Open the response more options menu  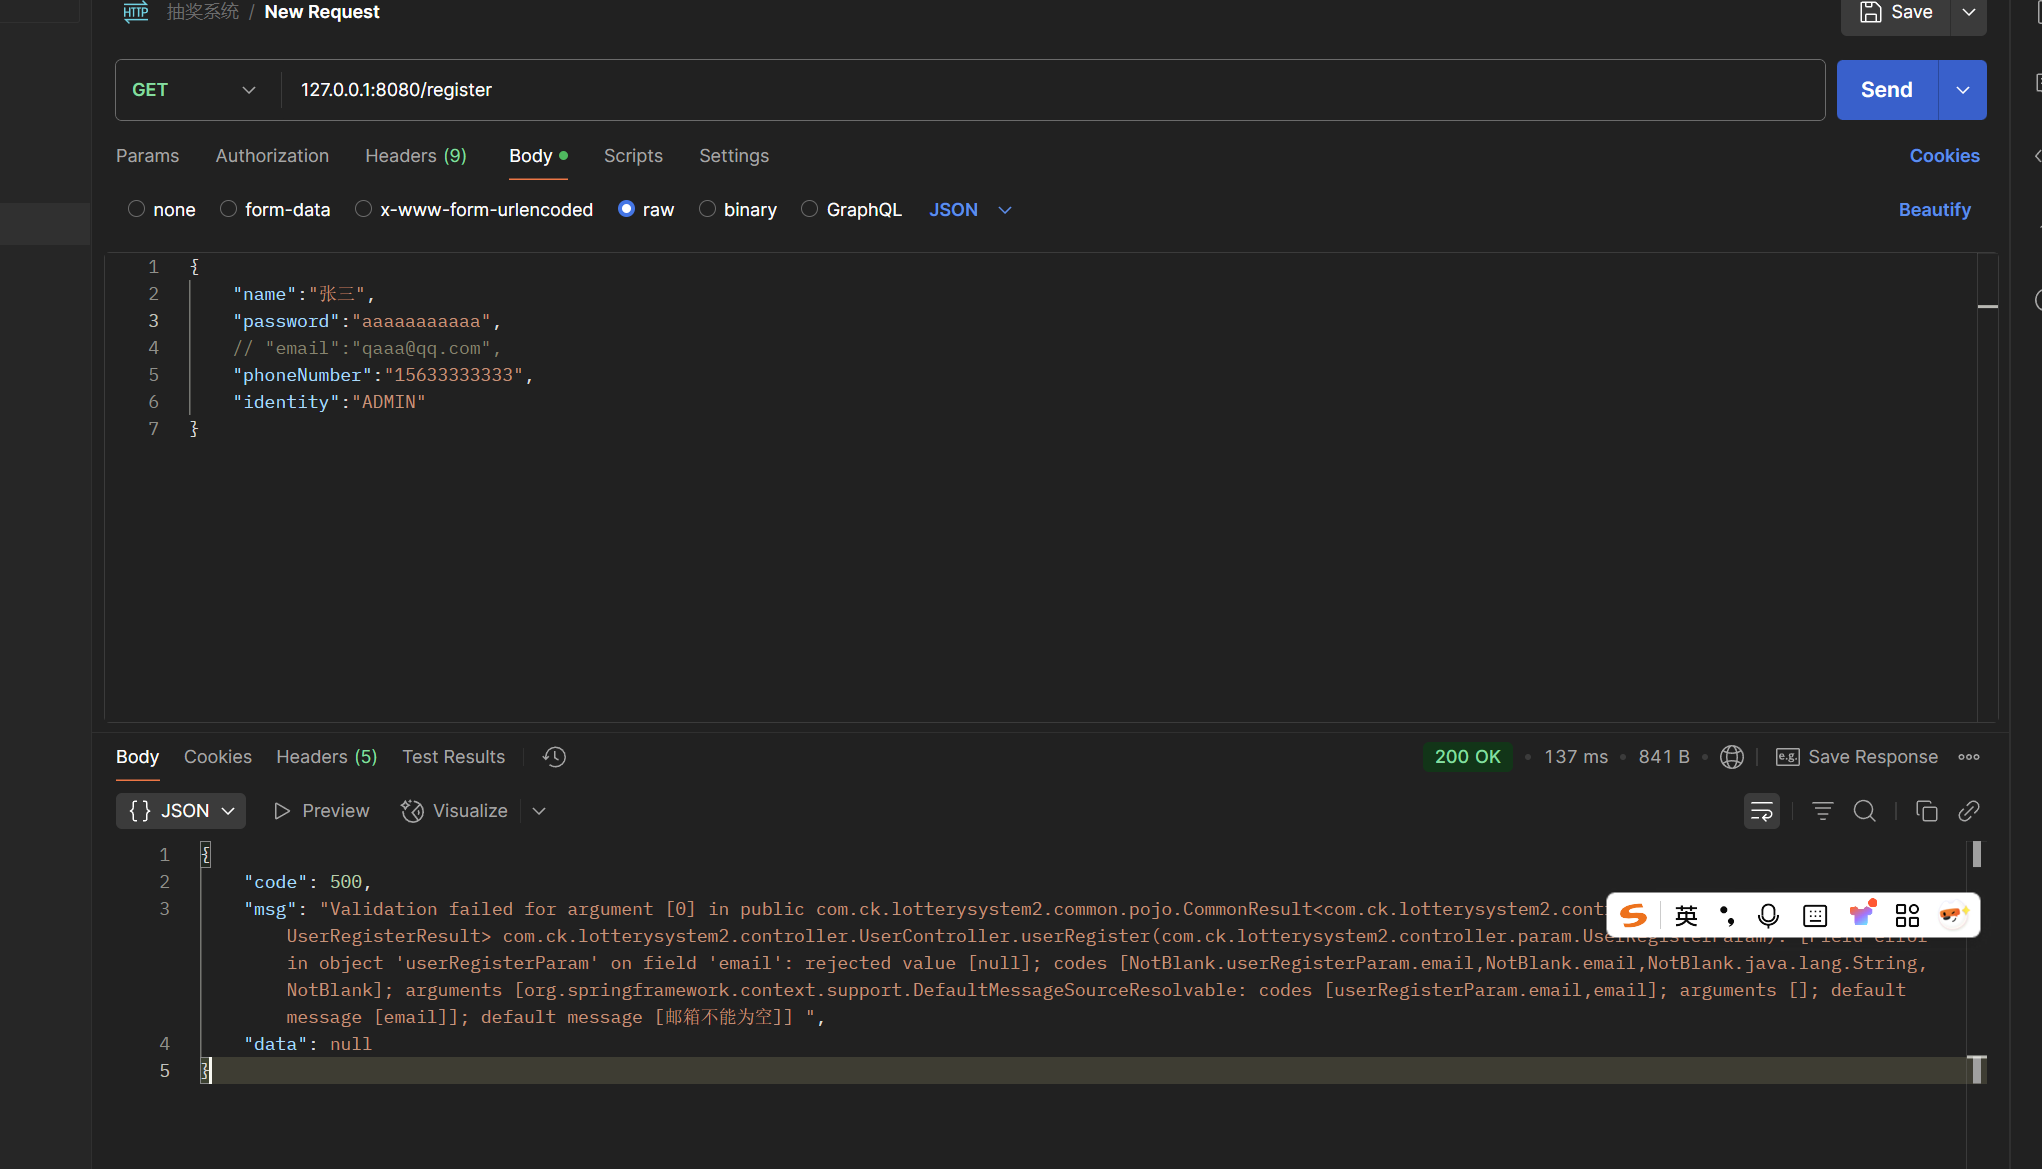click(x=1968, y=757)
